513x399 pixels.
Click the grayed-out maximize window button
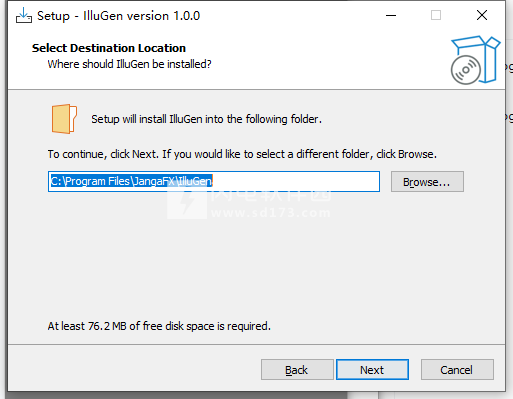click(436, 15)
